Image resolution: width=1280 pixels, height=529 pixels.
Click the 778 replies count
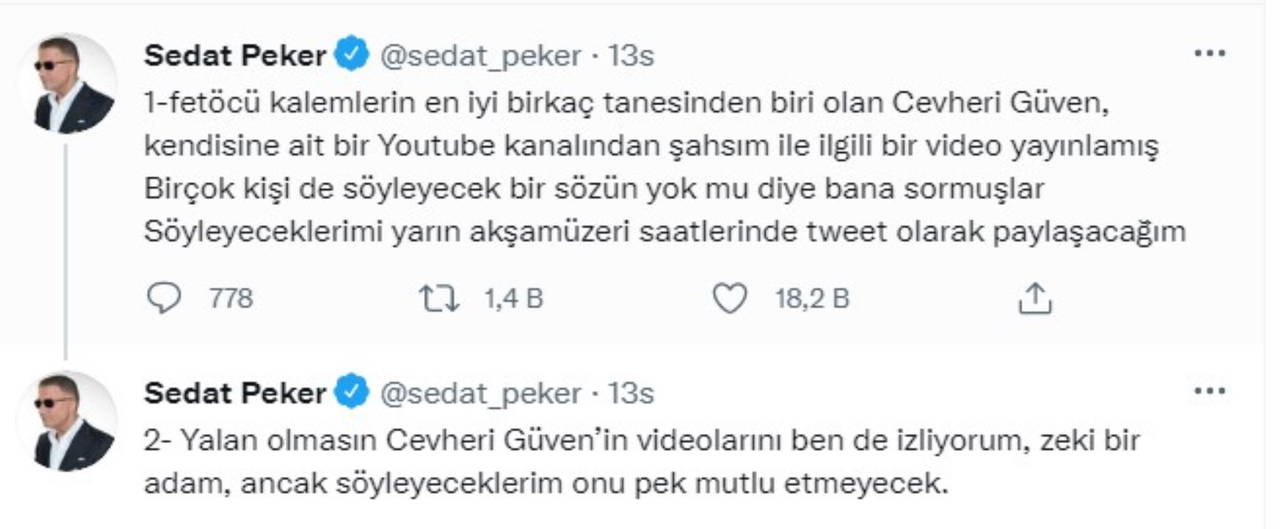pyautogui.click(x=231, y=298)
